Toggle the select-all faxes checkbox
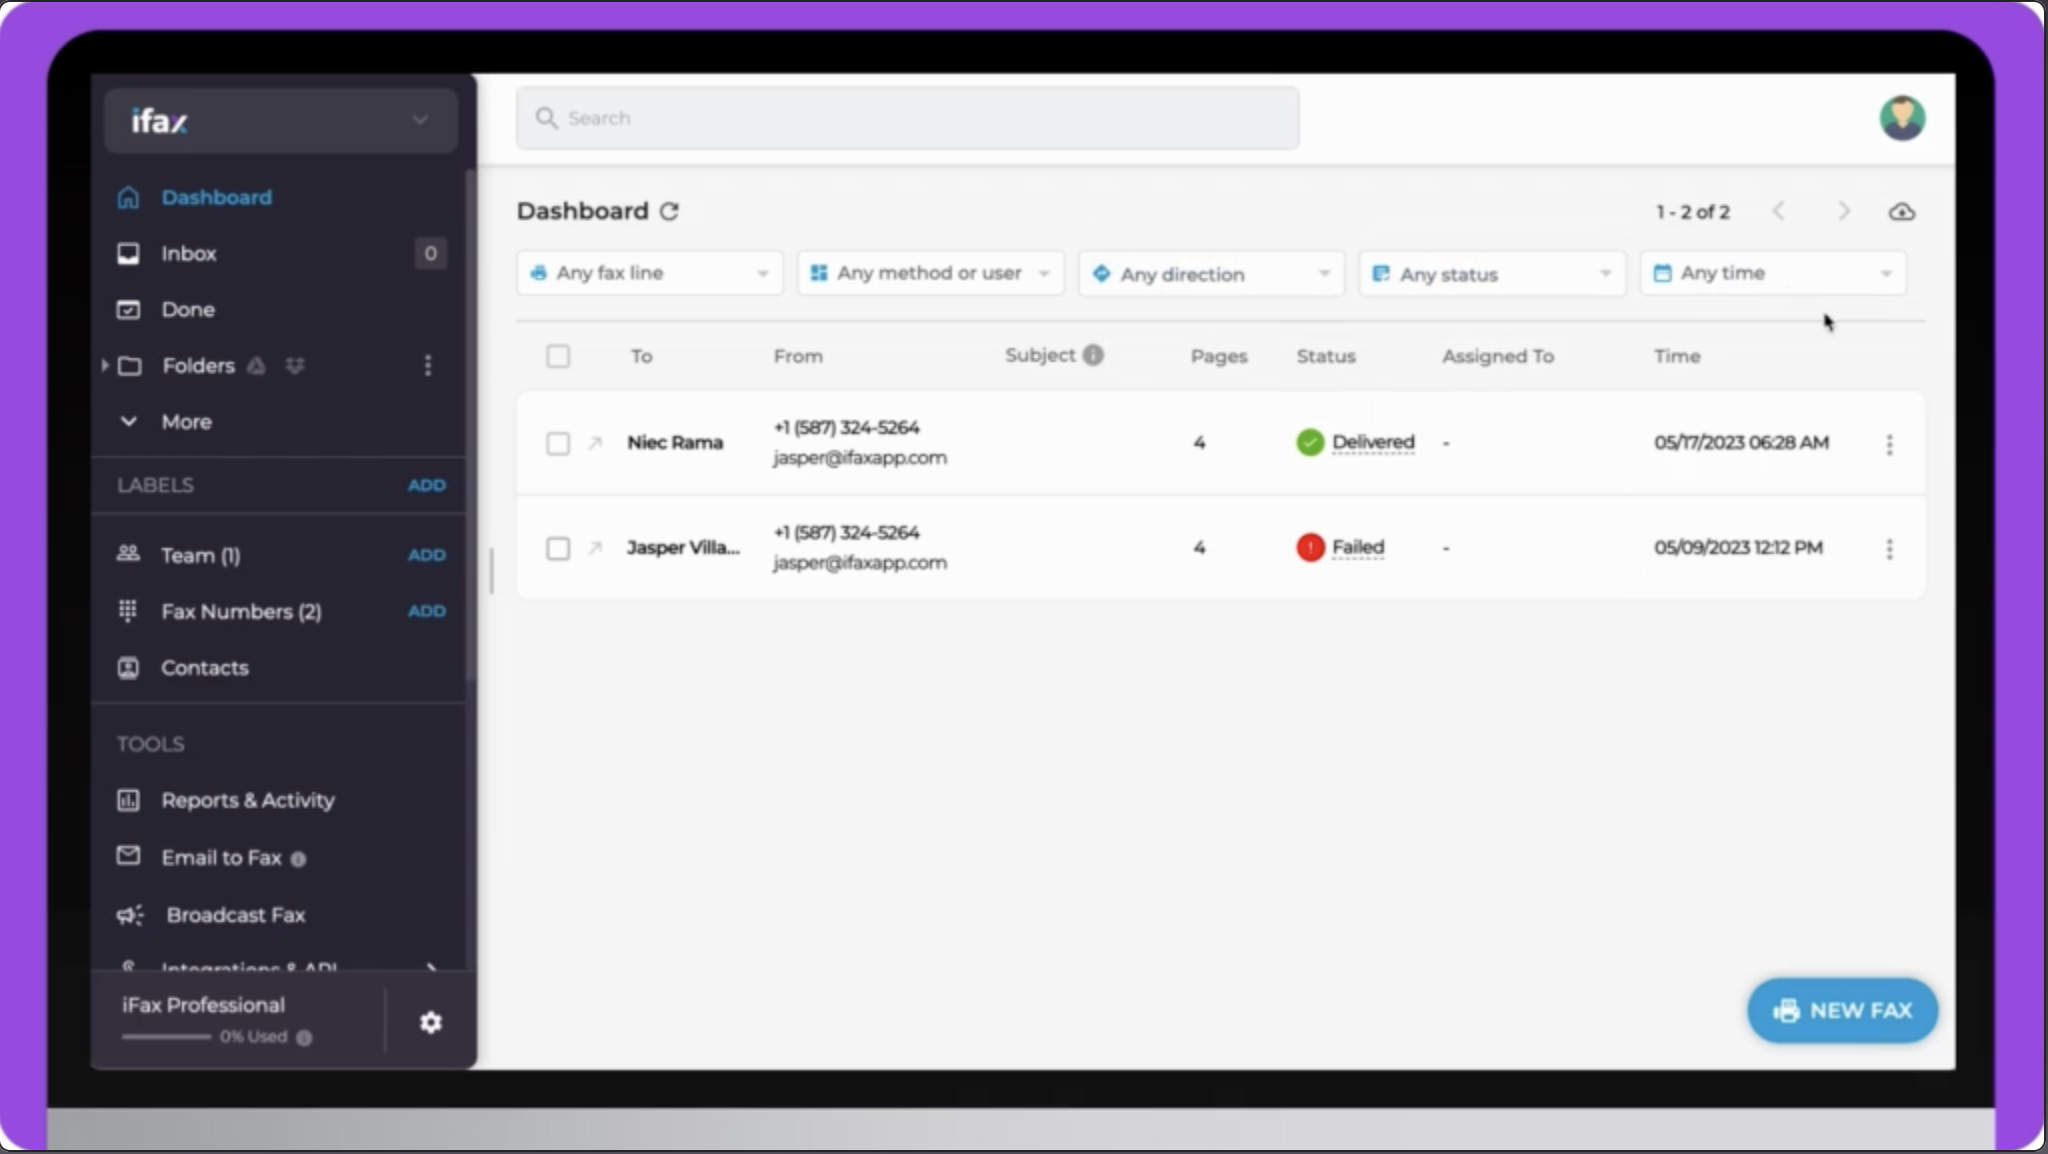Image resolution: width=2048 pixels, height=1154 pixels. (558, 356)
